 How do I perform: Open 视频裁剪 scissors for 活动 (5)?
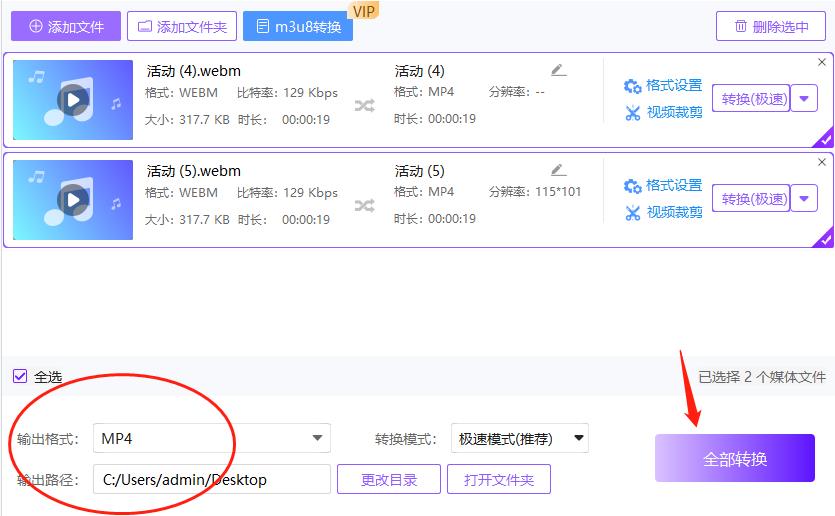click(663, 212)
